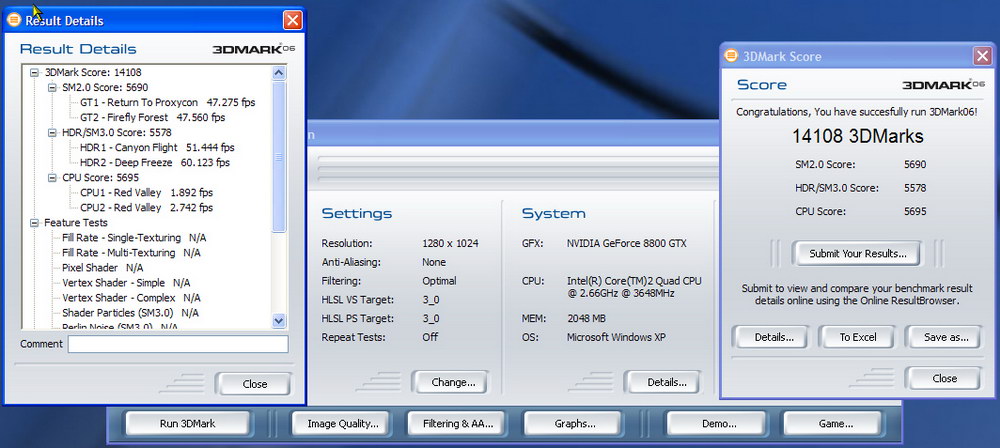
Task: Click the NVIDIA GeForce 8800 GTX text
Action: coord(626,244)
